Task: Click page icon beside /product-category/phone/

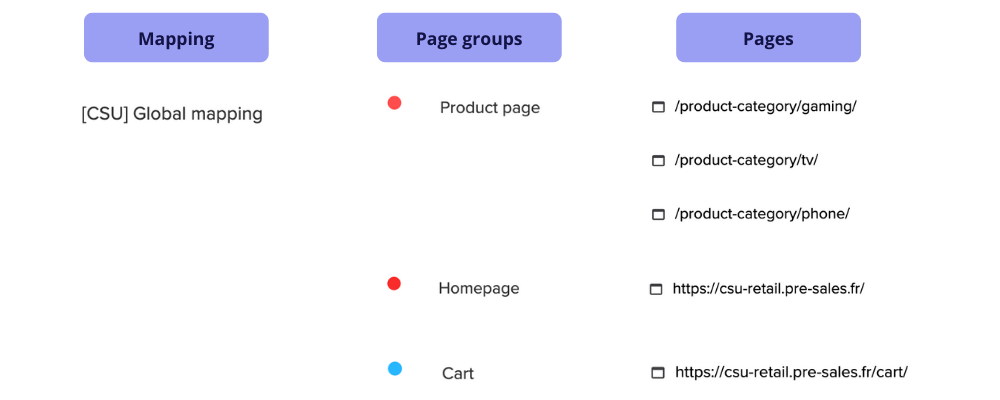Action: tap(658, 215)
